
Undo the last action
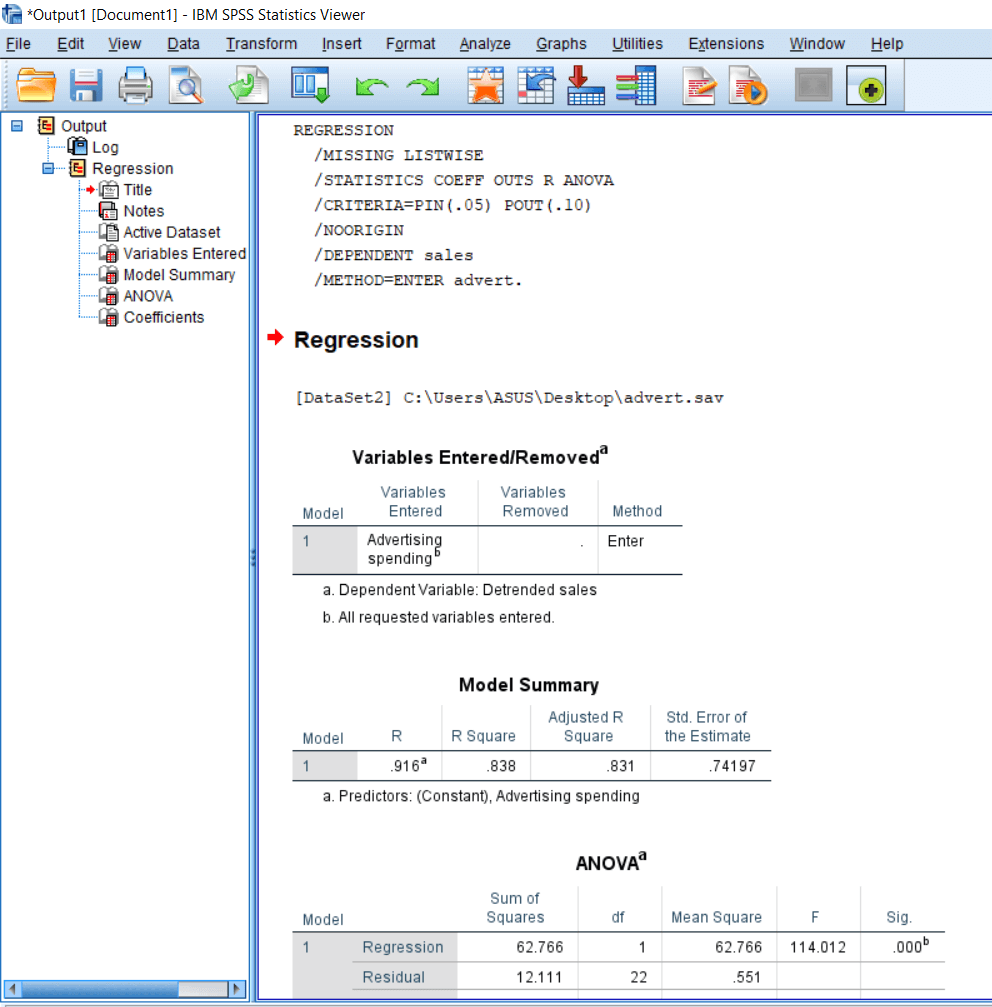(372, 85)
